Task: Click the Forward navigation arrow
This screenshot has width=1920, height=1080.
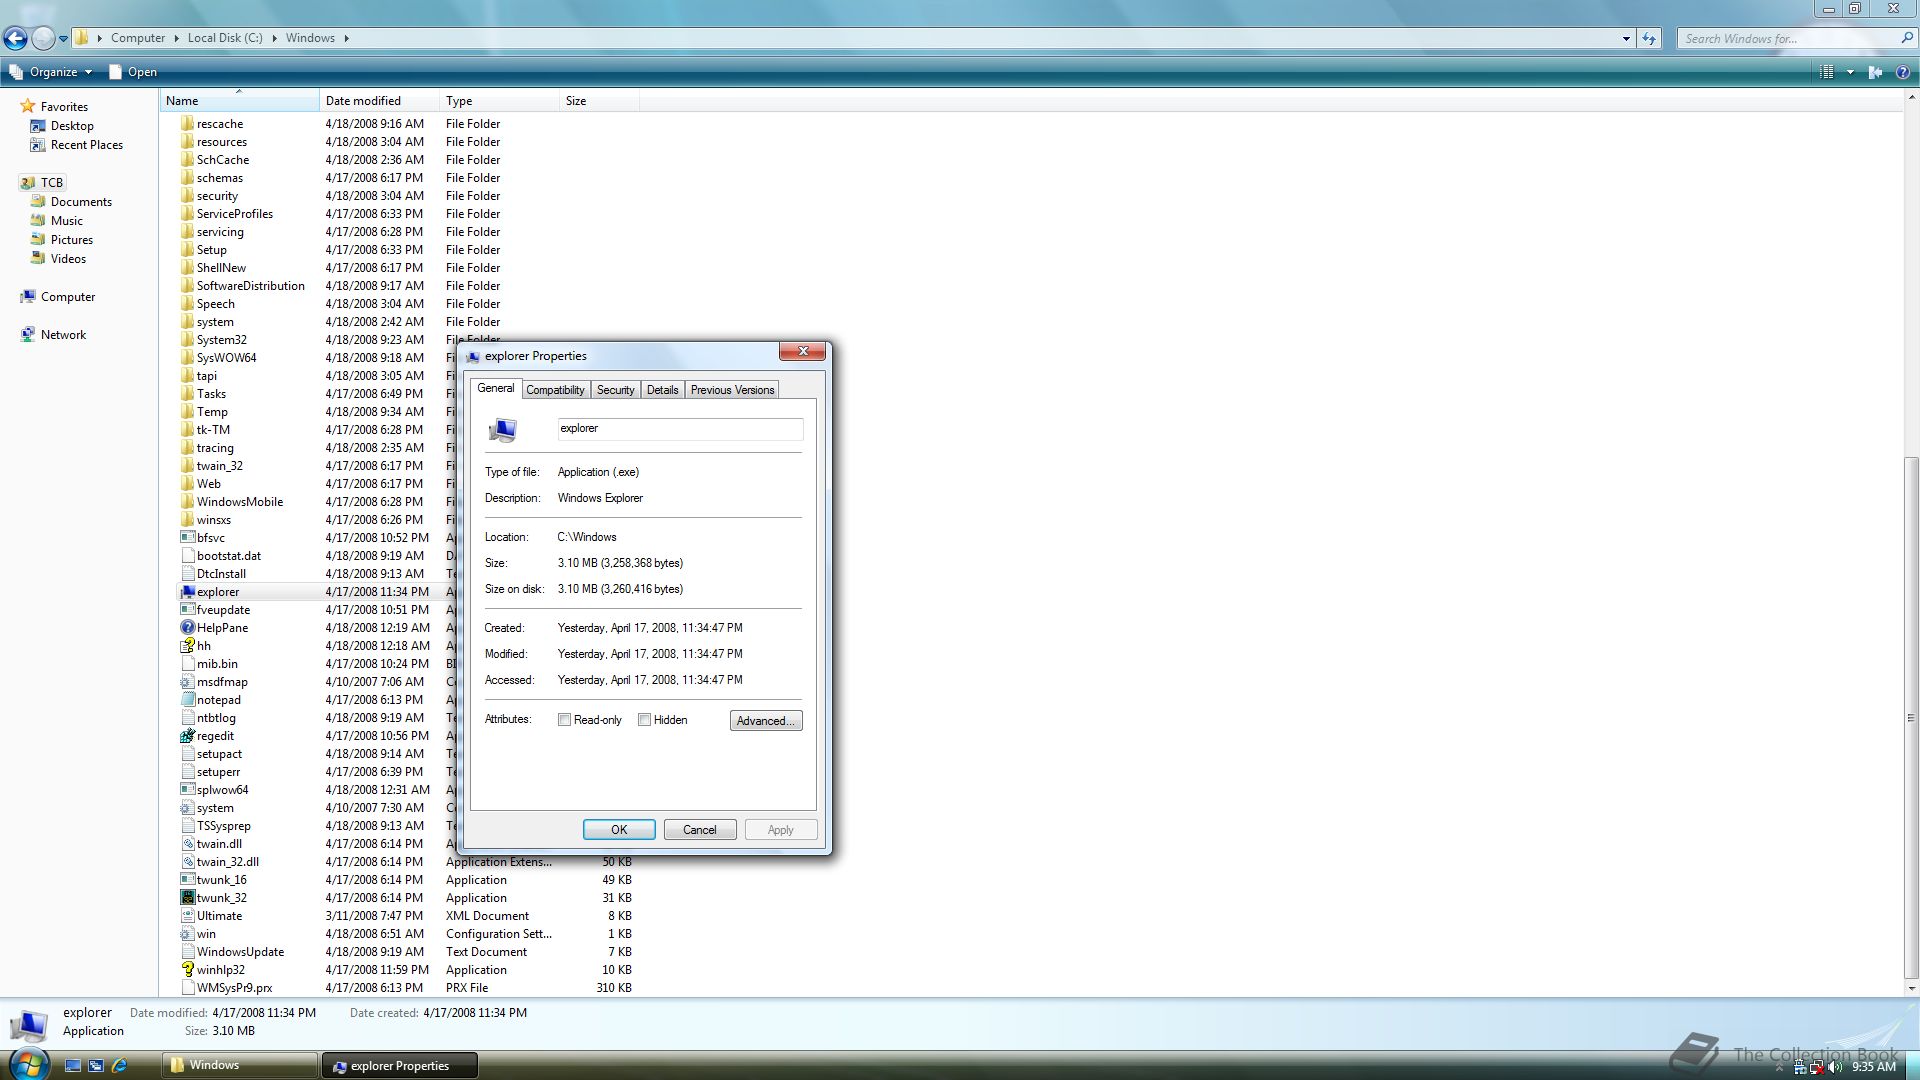Action: coord(43,39)
